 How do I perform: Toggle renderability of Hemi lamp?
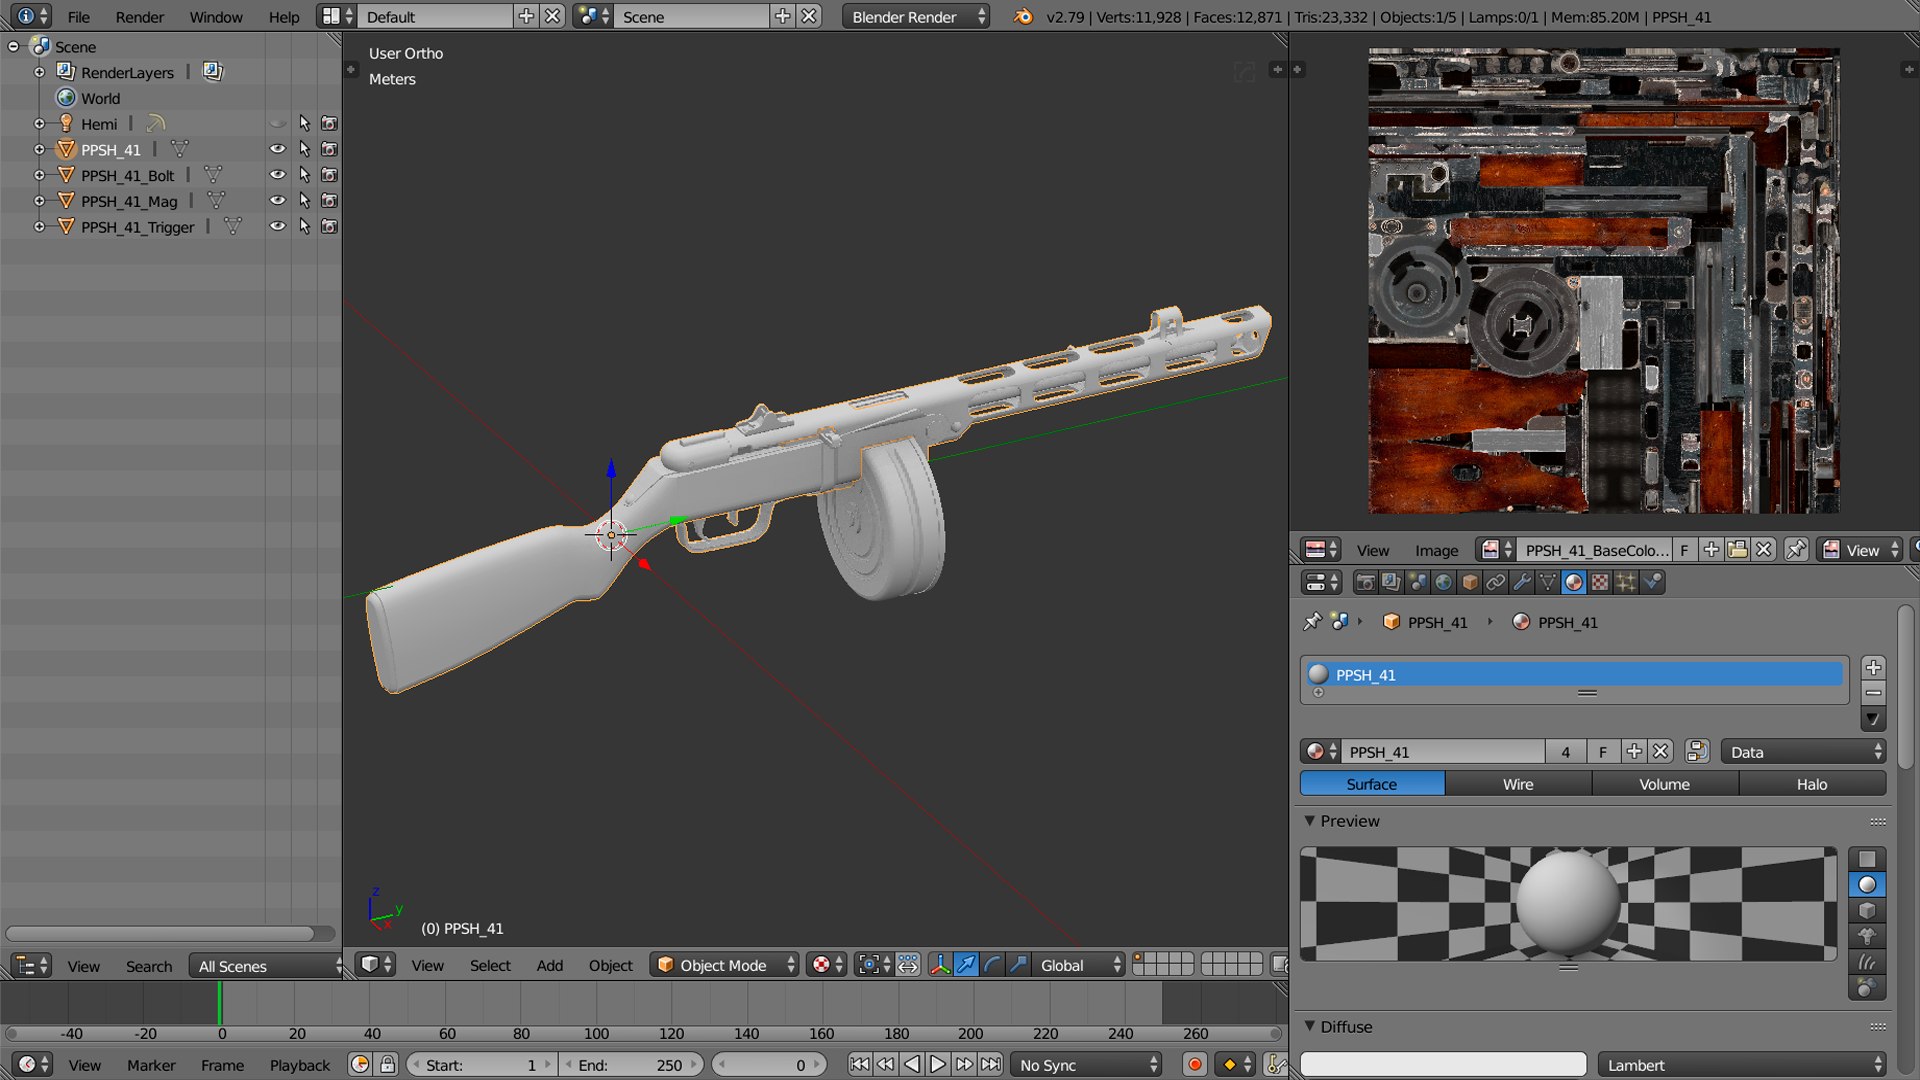pyautogui.click(x=329, y=124)
